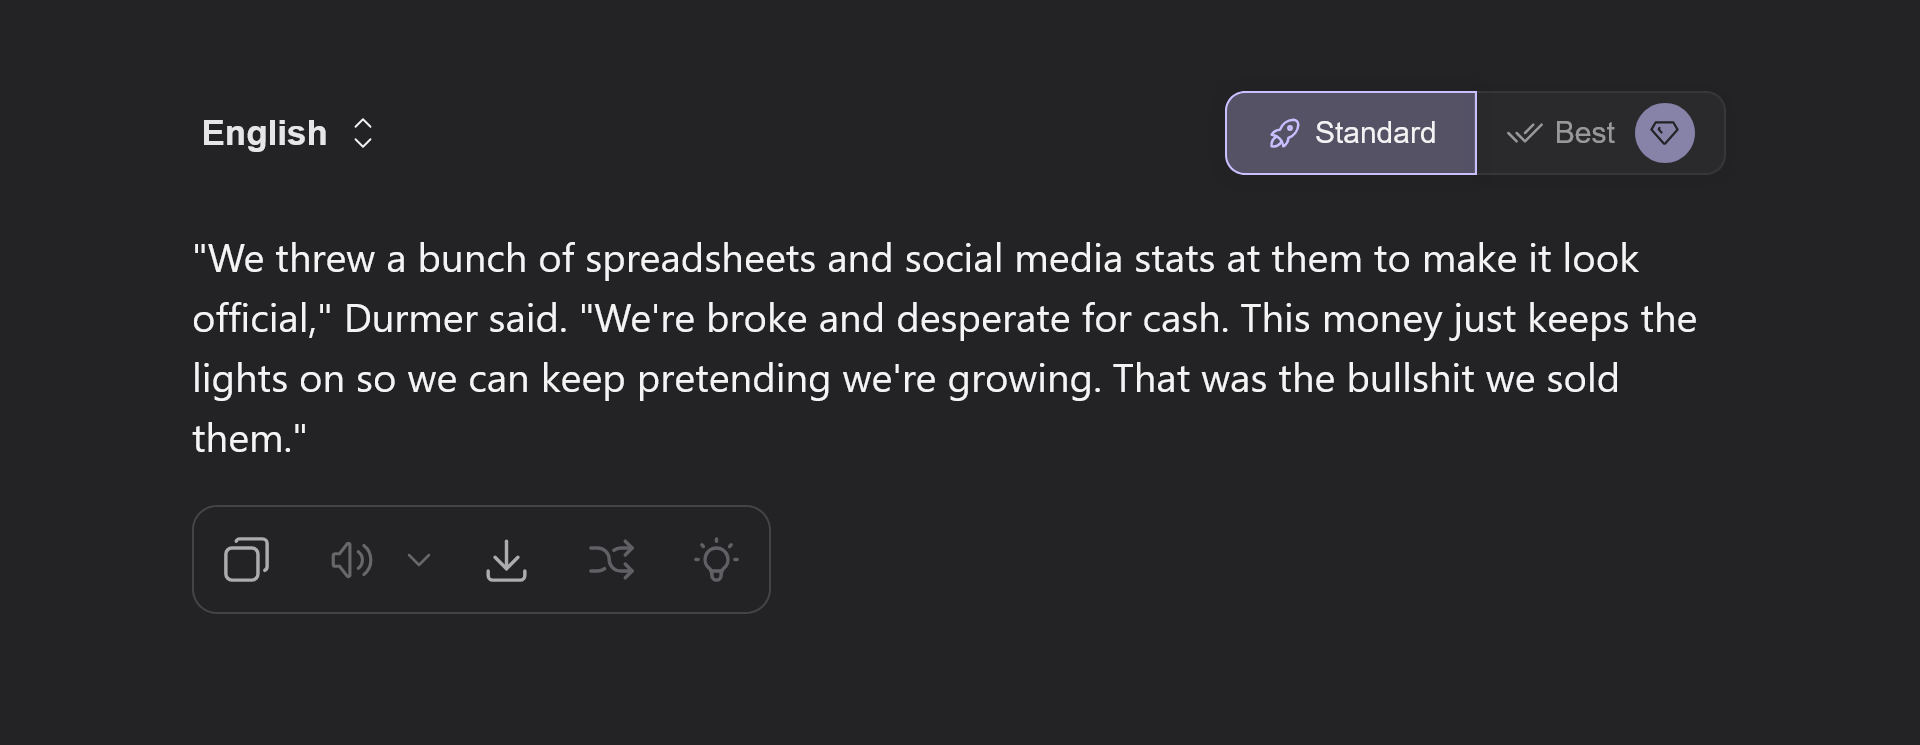Switch to Best translation mode
1920x745 pixels.
(x=1584, y=133)
